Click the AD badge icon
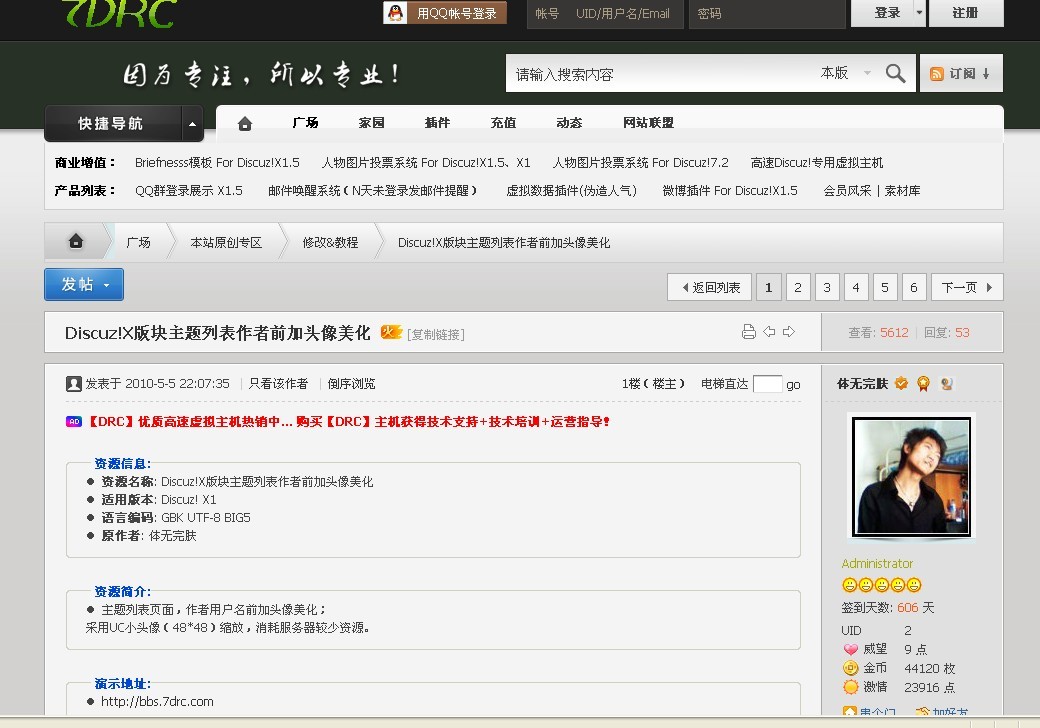Image resolution: width=1040 pixels, height=728 pixels. point(74,422)
